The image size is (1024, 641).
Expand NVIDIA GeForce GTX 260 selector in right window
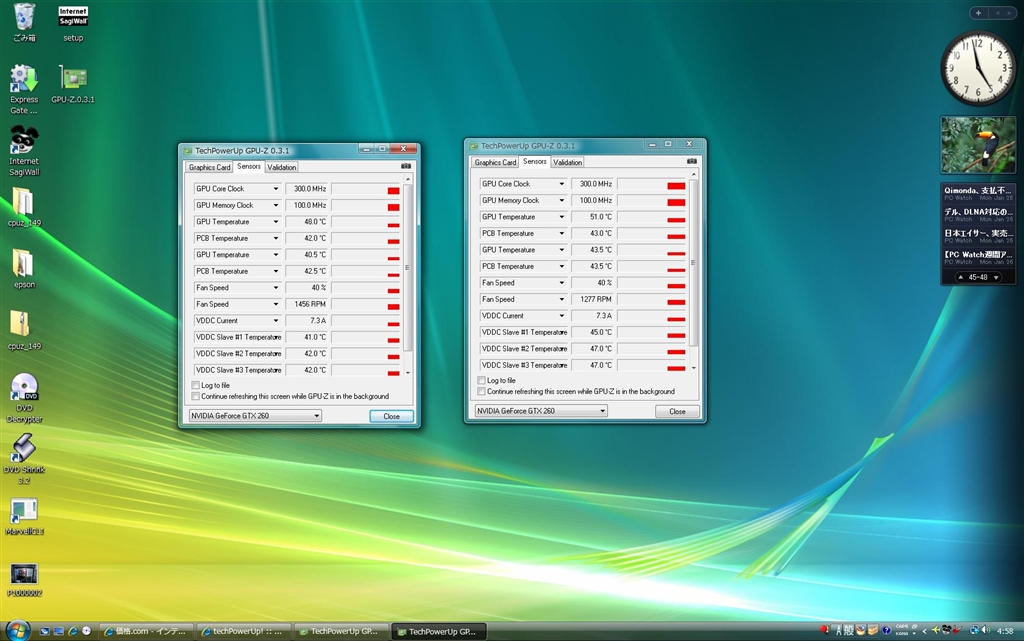tap(602, 411)
